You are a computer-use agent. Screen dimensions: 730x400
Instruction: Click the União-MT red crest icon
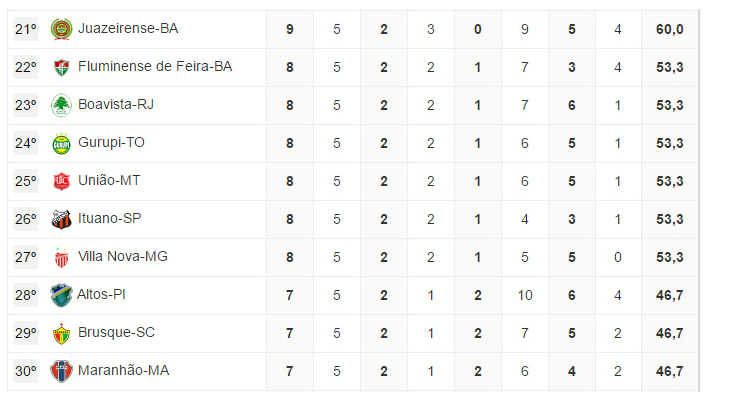click(x=61, y=181)
